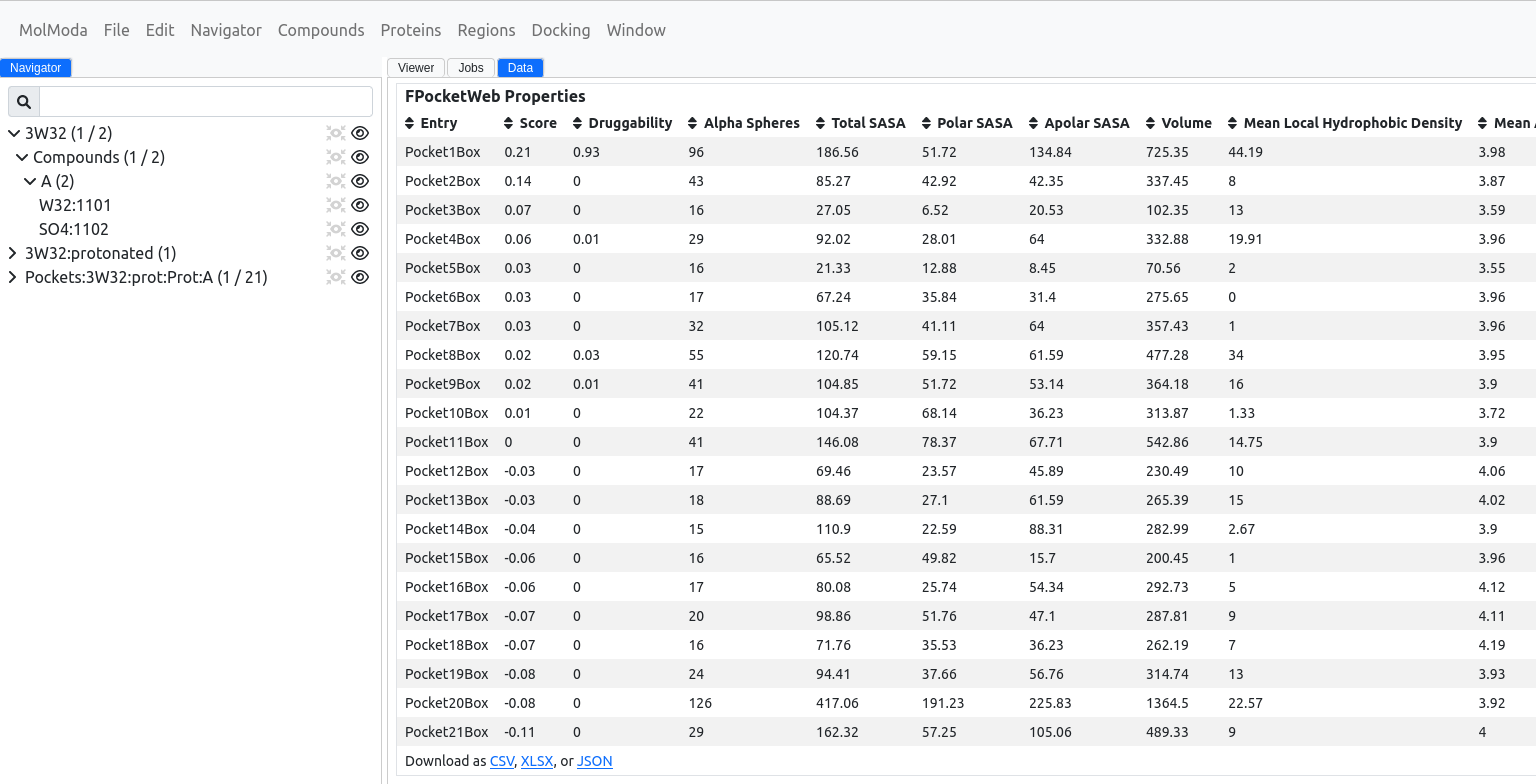Click the focus icon beside 3W32:protonated
This screenshot has height=784, width=1536.
coord(335,253)
